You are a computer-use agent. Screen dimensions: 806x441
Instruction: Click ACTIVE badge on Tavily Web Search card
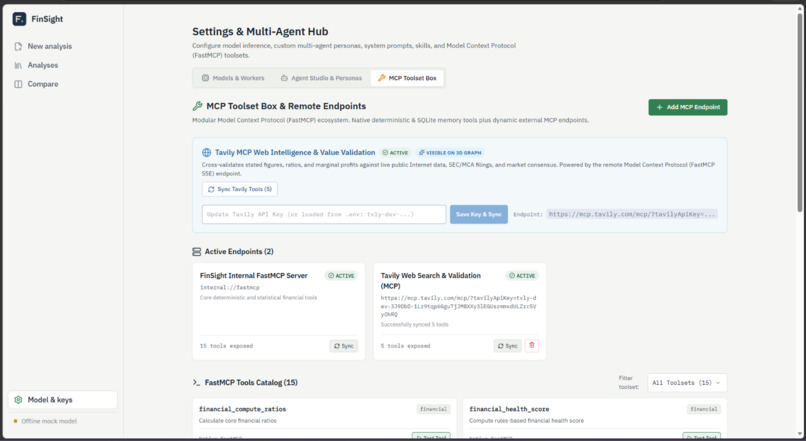[x=522, y=276]
